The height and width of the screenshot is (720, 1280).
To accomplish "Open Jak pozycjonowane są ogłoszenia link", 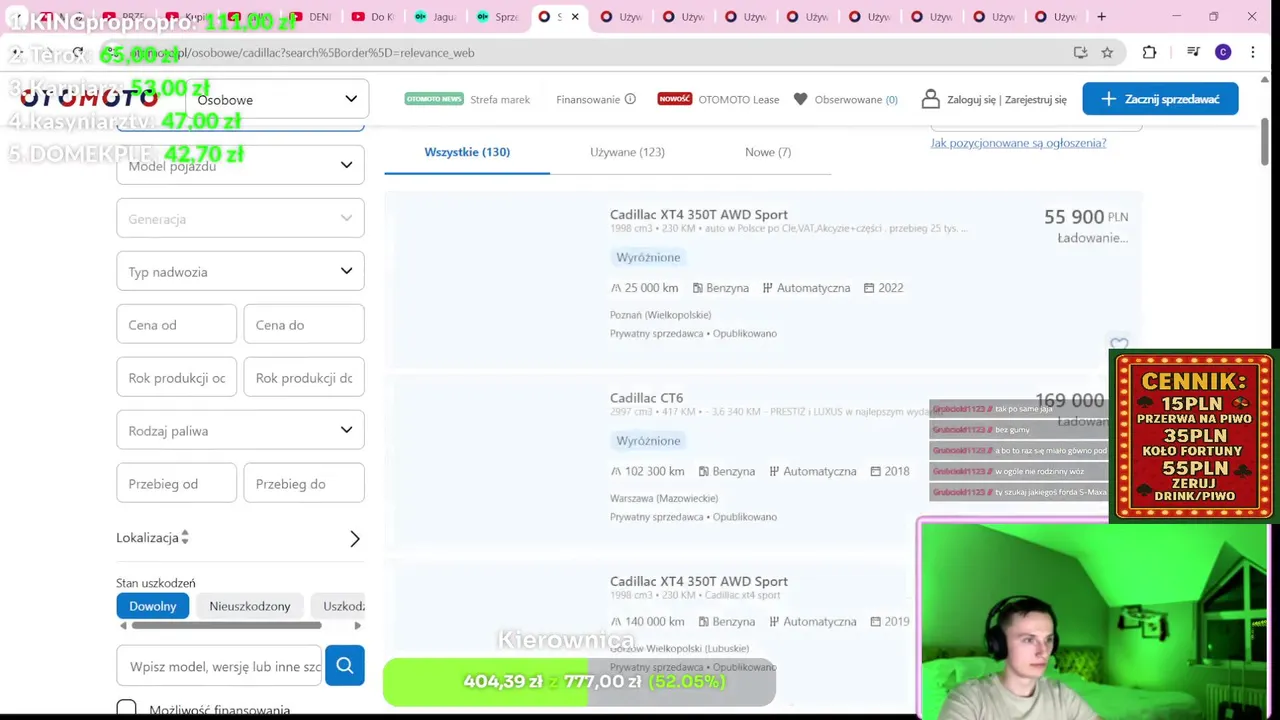I will tap(1018, 143).
